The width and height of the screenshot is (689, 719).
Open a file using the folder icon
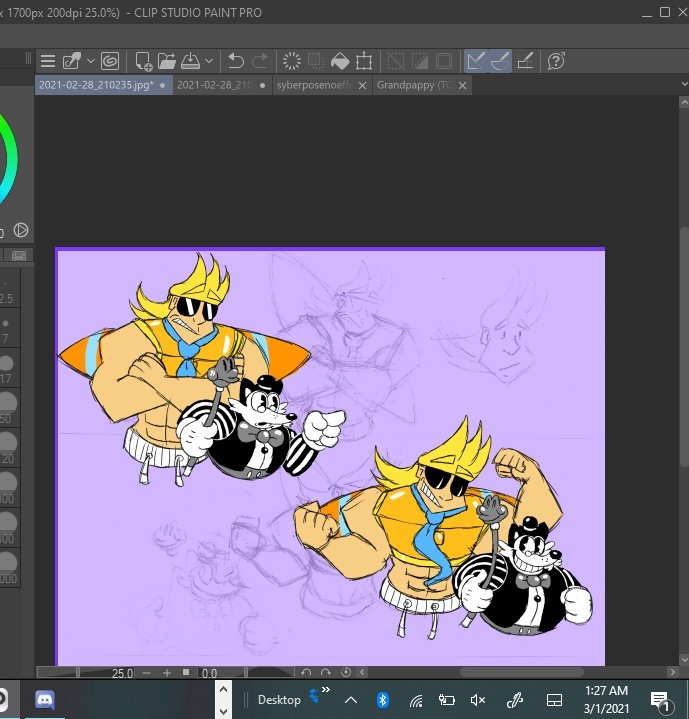(x=167, y=61)
